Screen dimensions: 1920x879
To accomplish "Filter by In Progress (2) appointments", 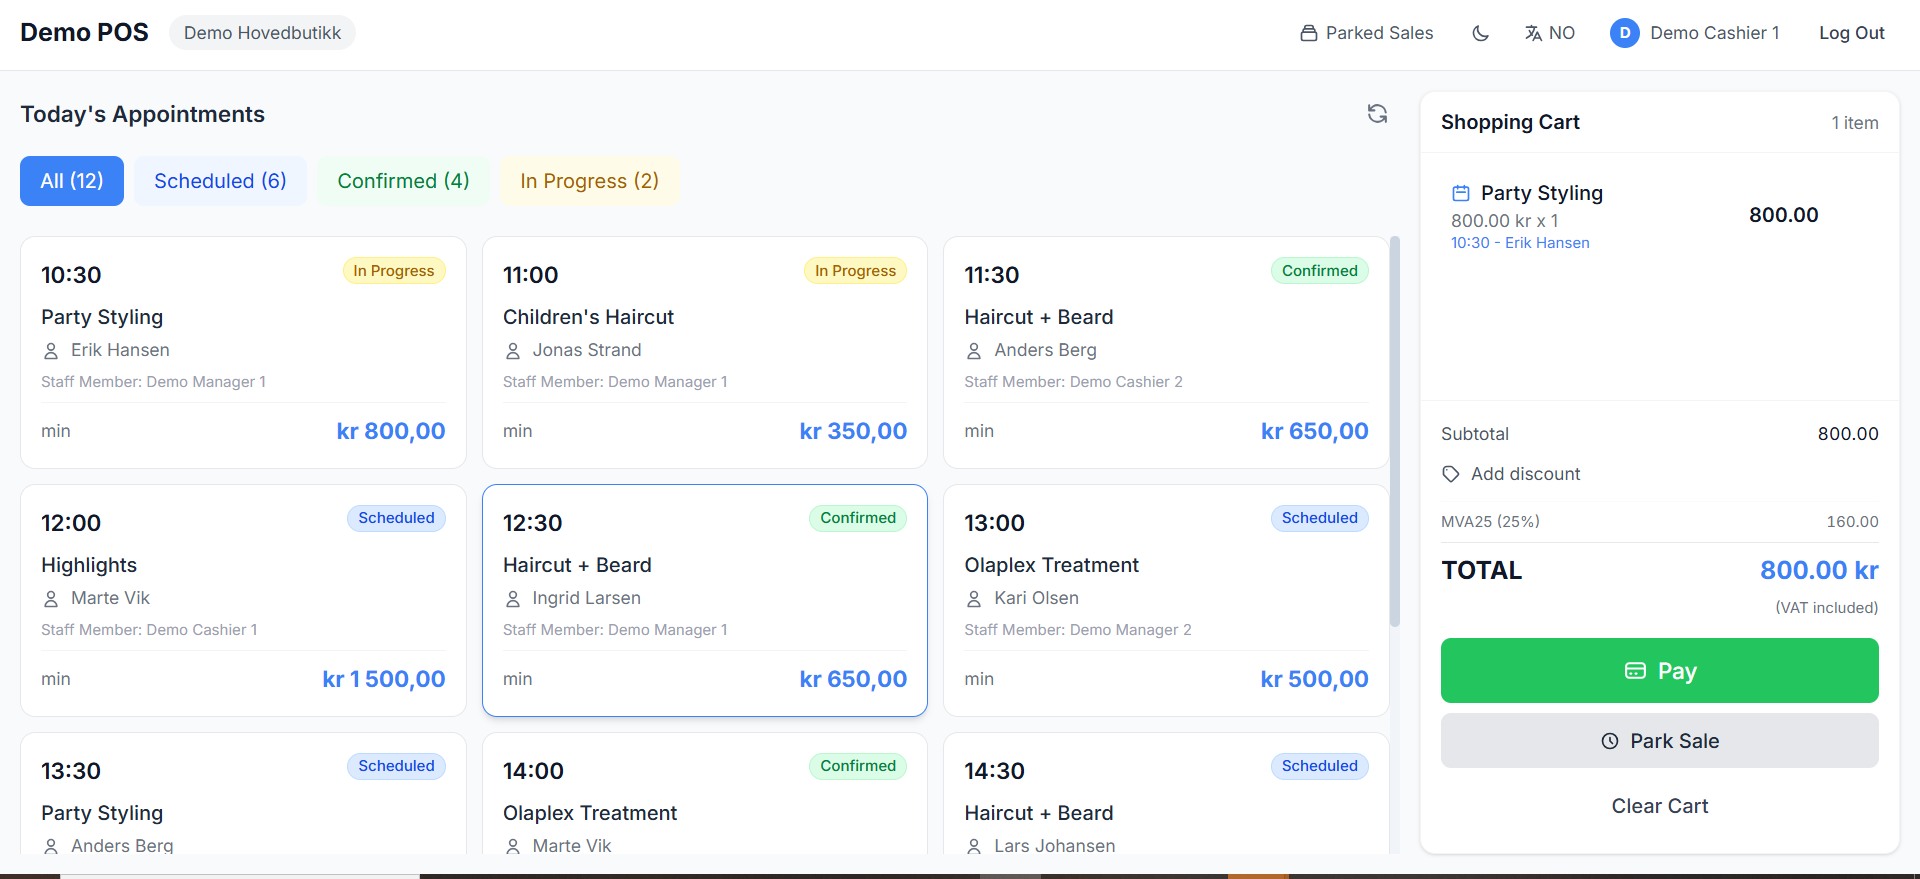I will pos(589,181).
